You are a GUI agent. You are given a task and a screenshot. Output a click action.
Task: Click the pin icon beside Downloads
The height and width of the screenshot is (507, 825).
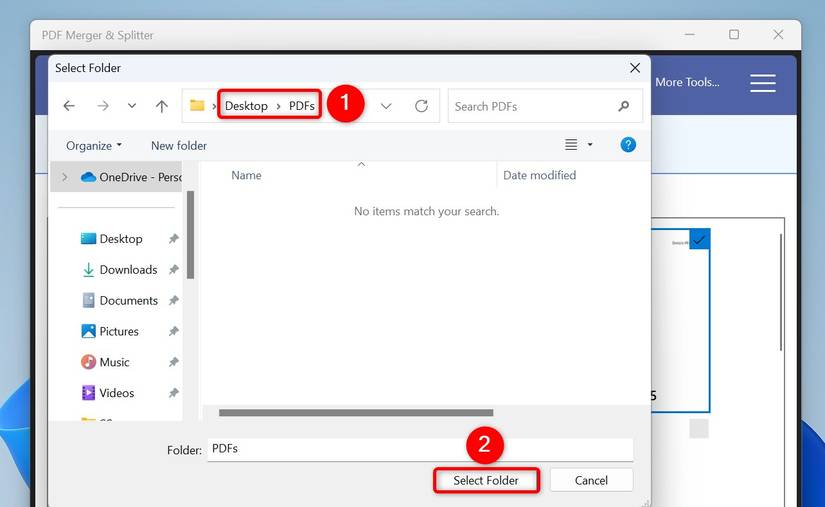(x=173, y=270)
